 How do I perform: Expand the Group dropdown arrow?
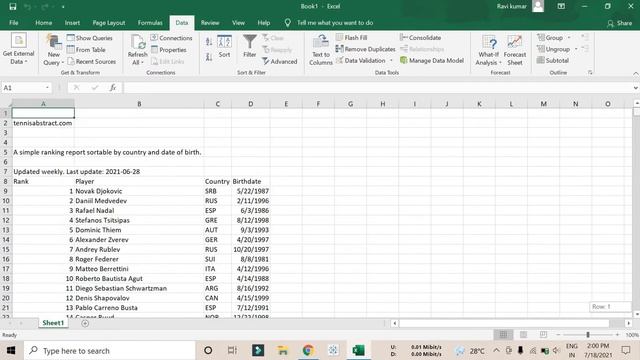click(569, 38)
